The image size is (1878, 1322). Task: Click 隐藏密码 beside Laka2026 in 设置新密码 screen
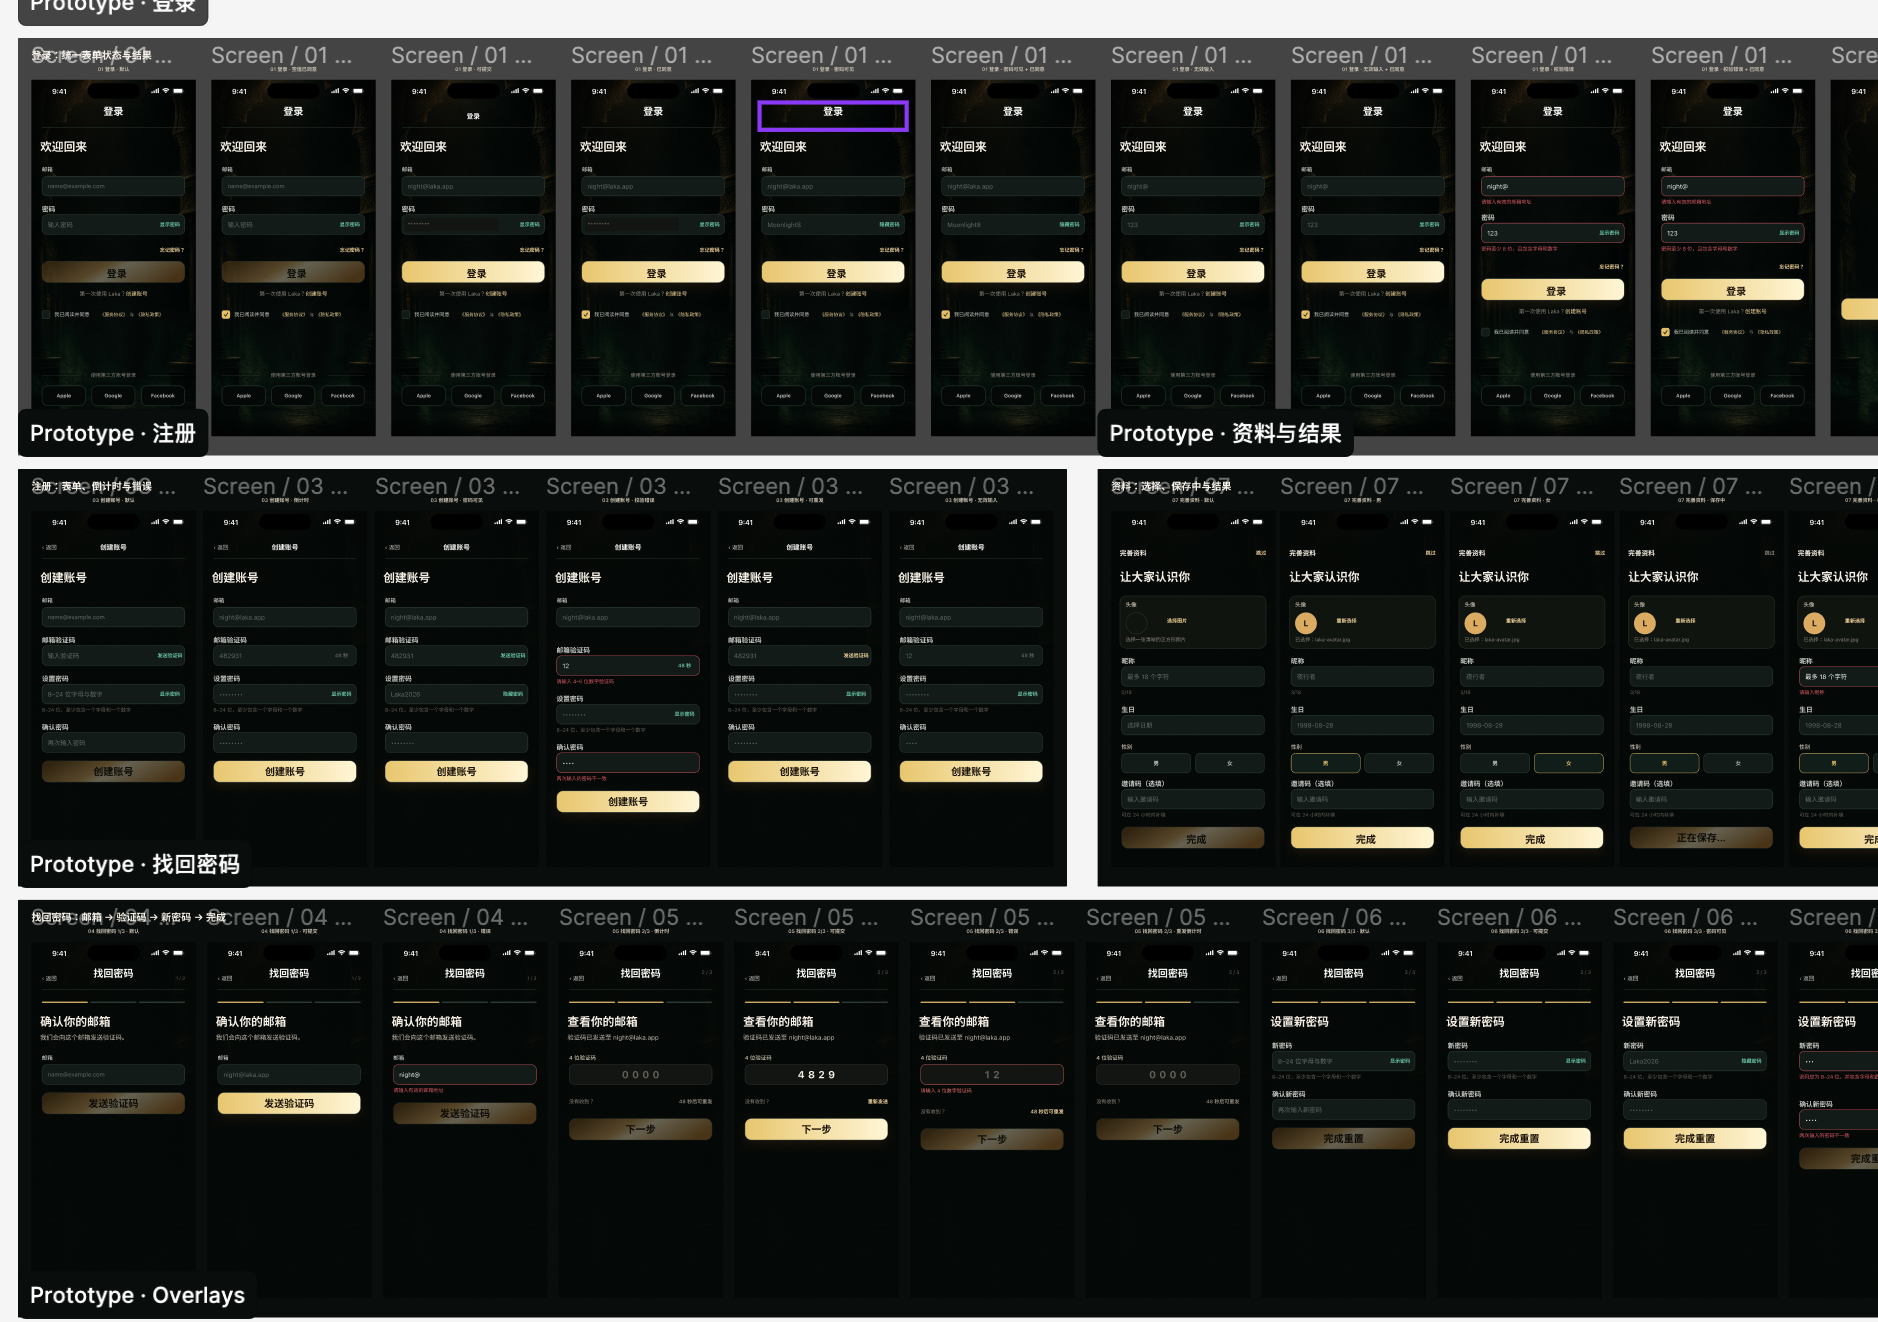pyautogui.click(x=1752, y=1061)
